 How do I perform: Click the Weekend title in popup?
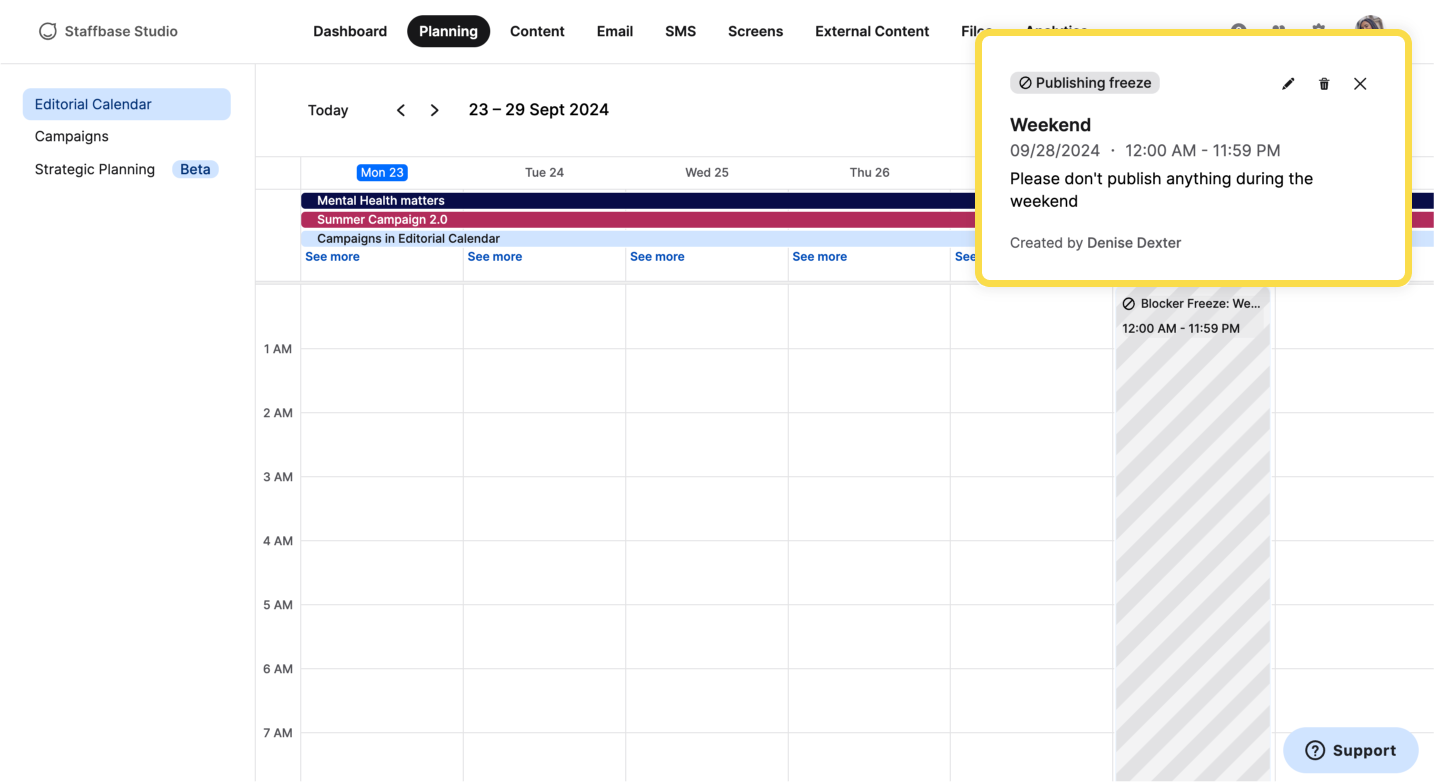(1050, 125)
